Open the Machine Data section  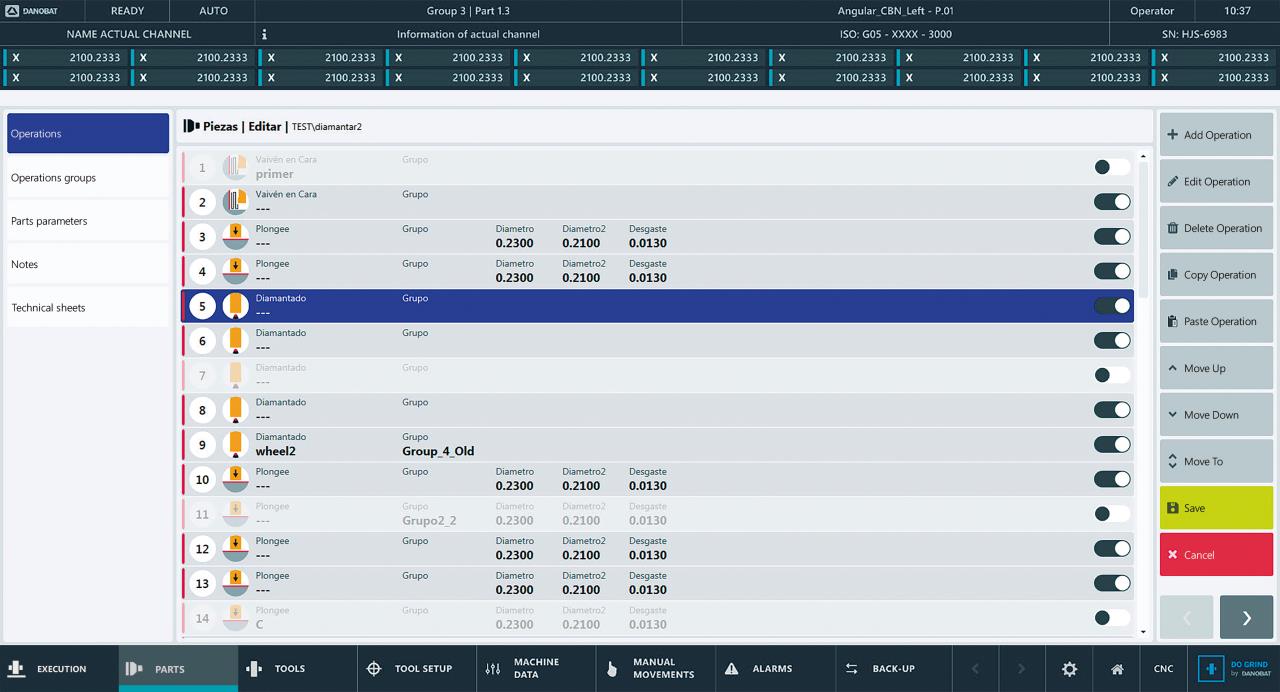[536, 669]
